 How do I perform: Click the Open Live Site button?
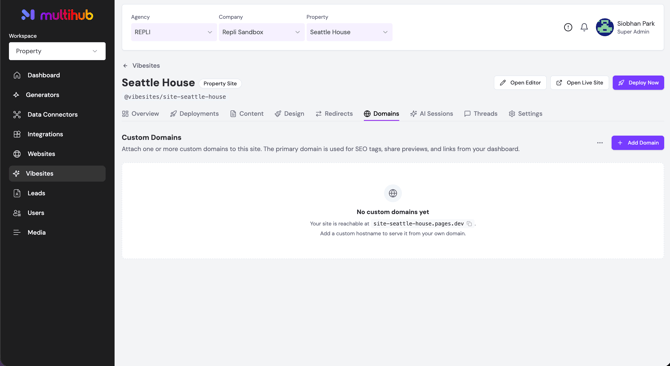point(579,83)
